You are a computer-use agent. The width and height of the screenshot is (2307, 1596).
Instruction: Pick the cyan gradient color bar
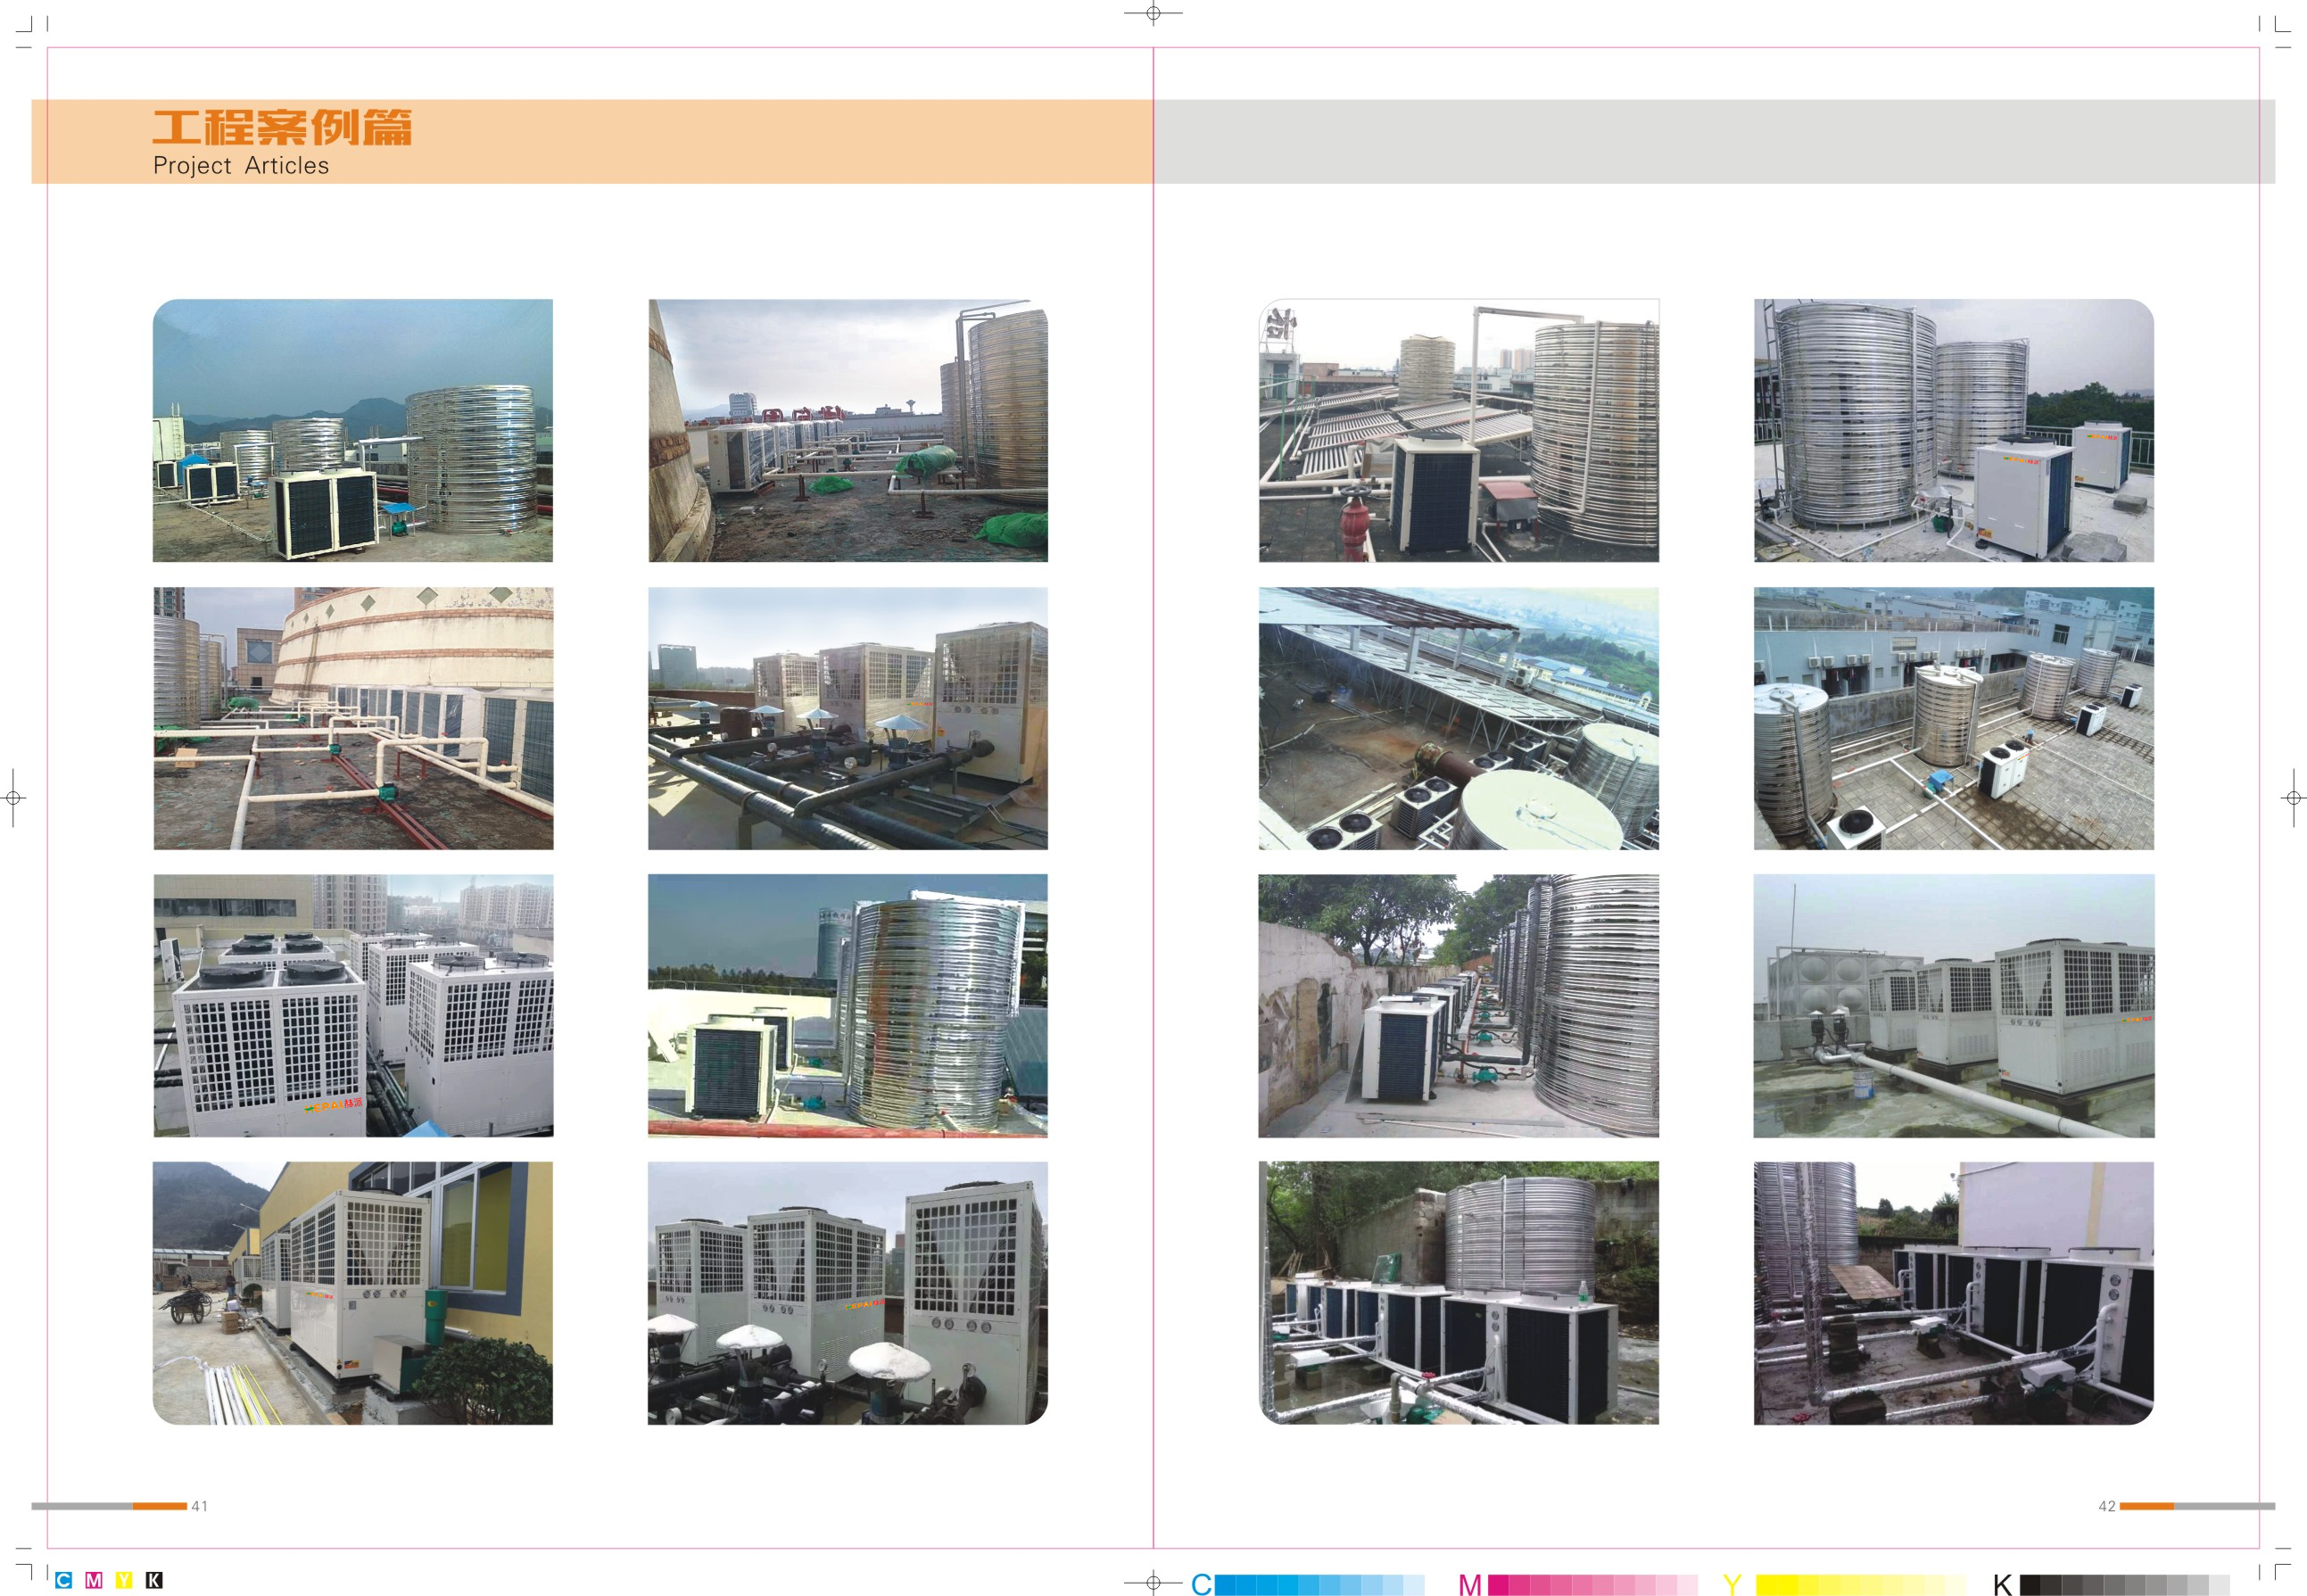(1319, 1585)
